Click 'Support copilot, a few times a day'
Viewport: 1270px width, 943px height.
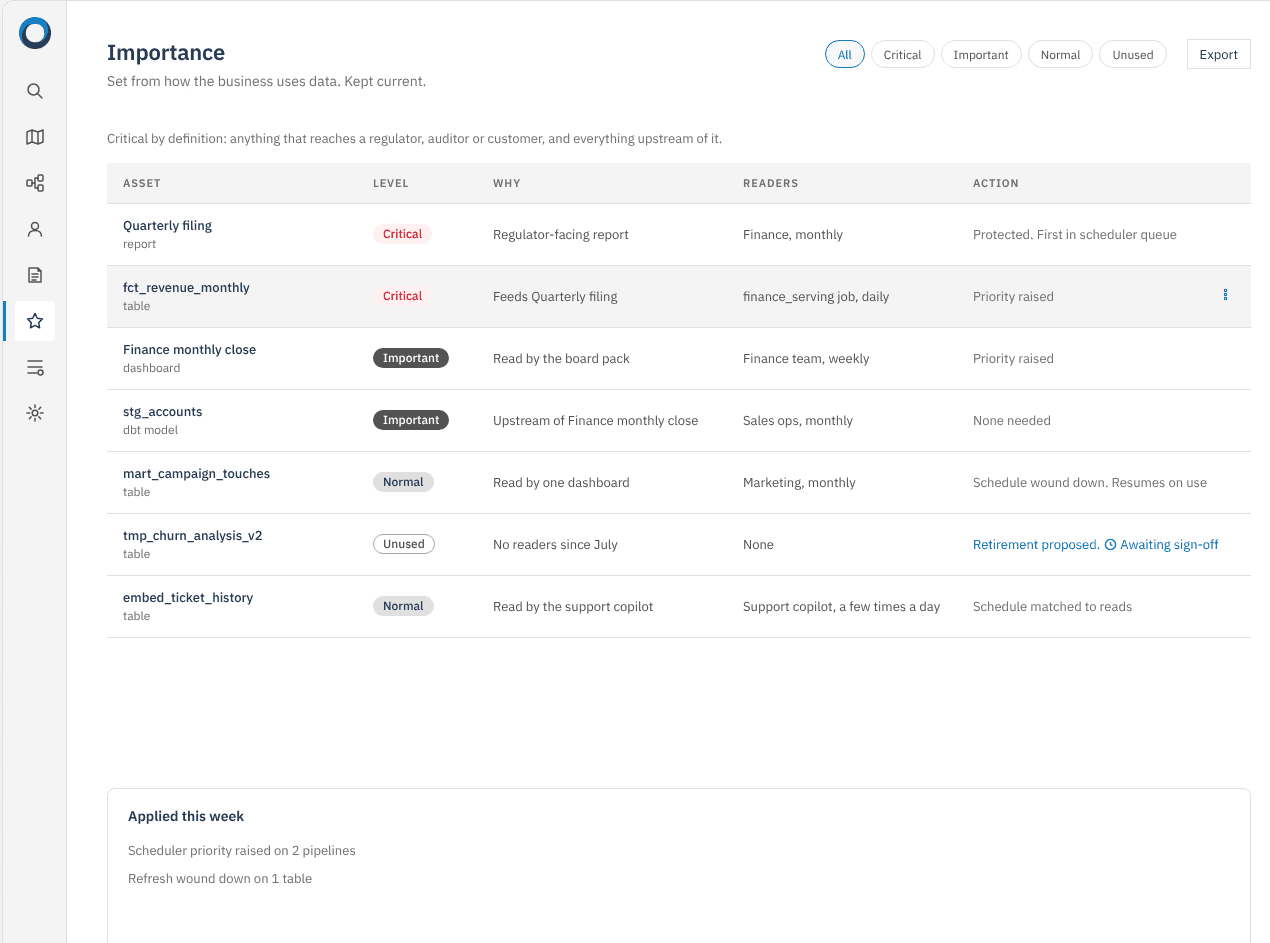[x=841, y=607]
